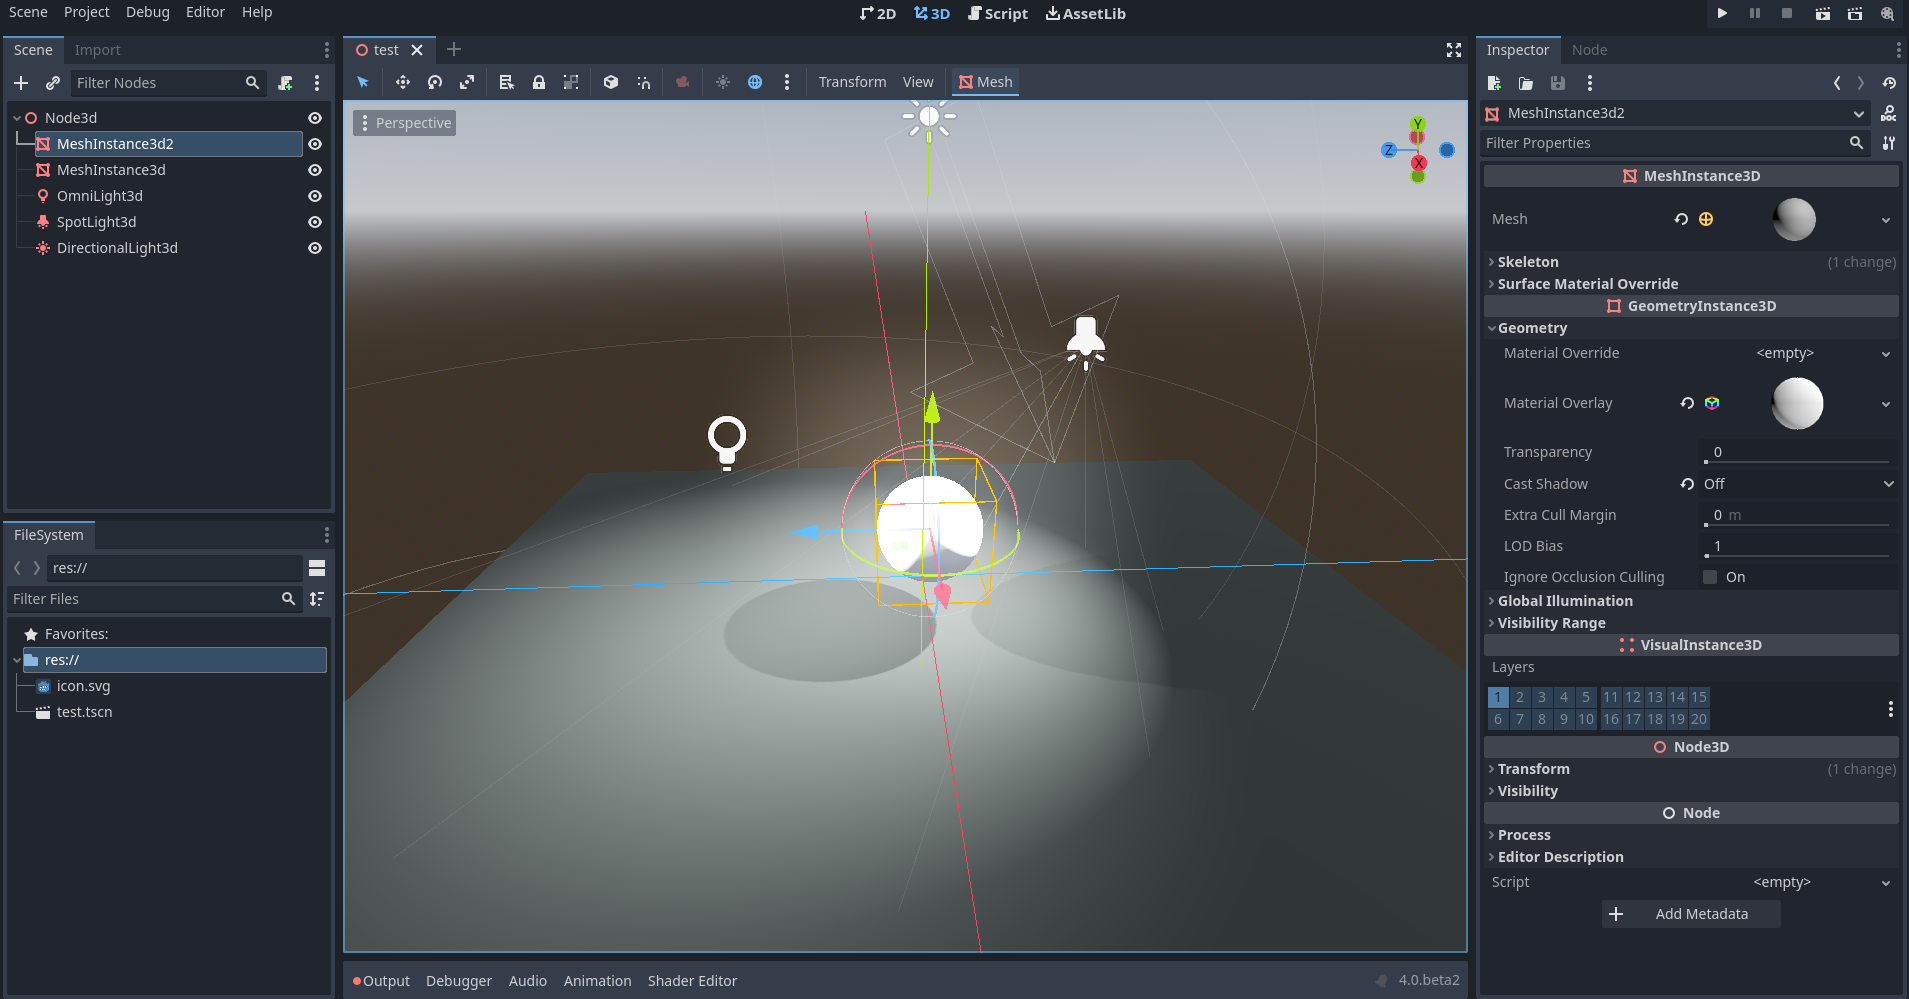This screenshot has height=999, width=1909.
Task: Select the Rotate tool
Action: (x=435, y=82)
